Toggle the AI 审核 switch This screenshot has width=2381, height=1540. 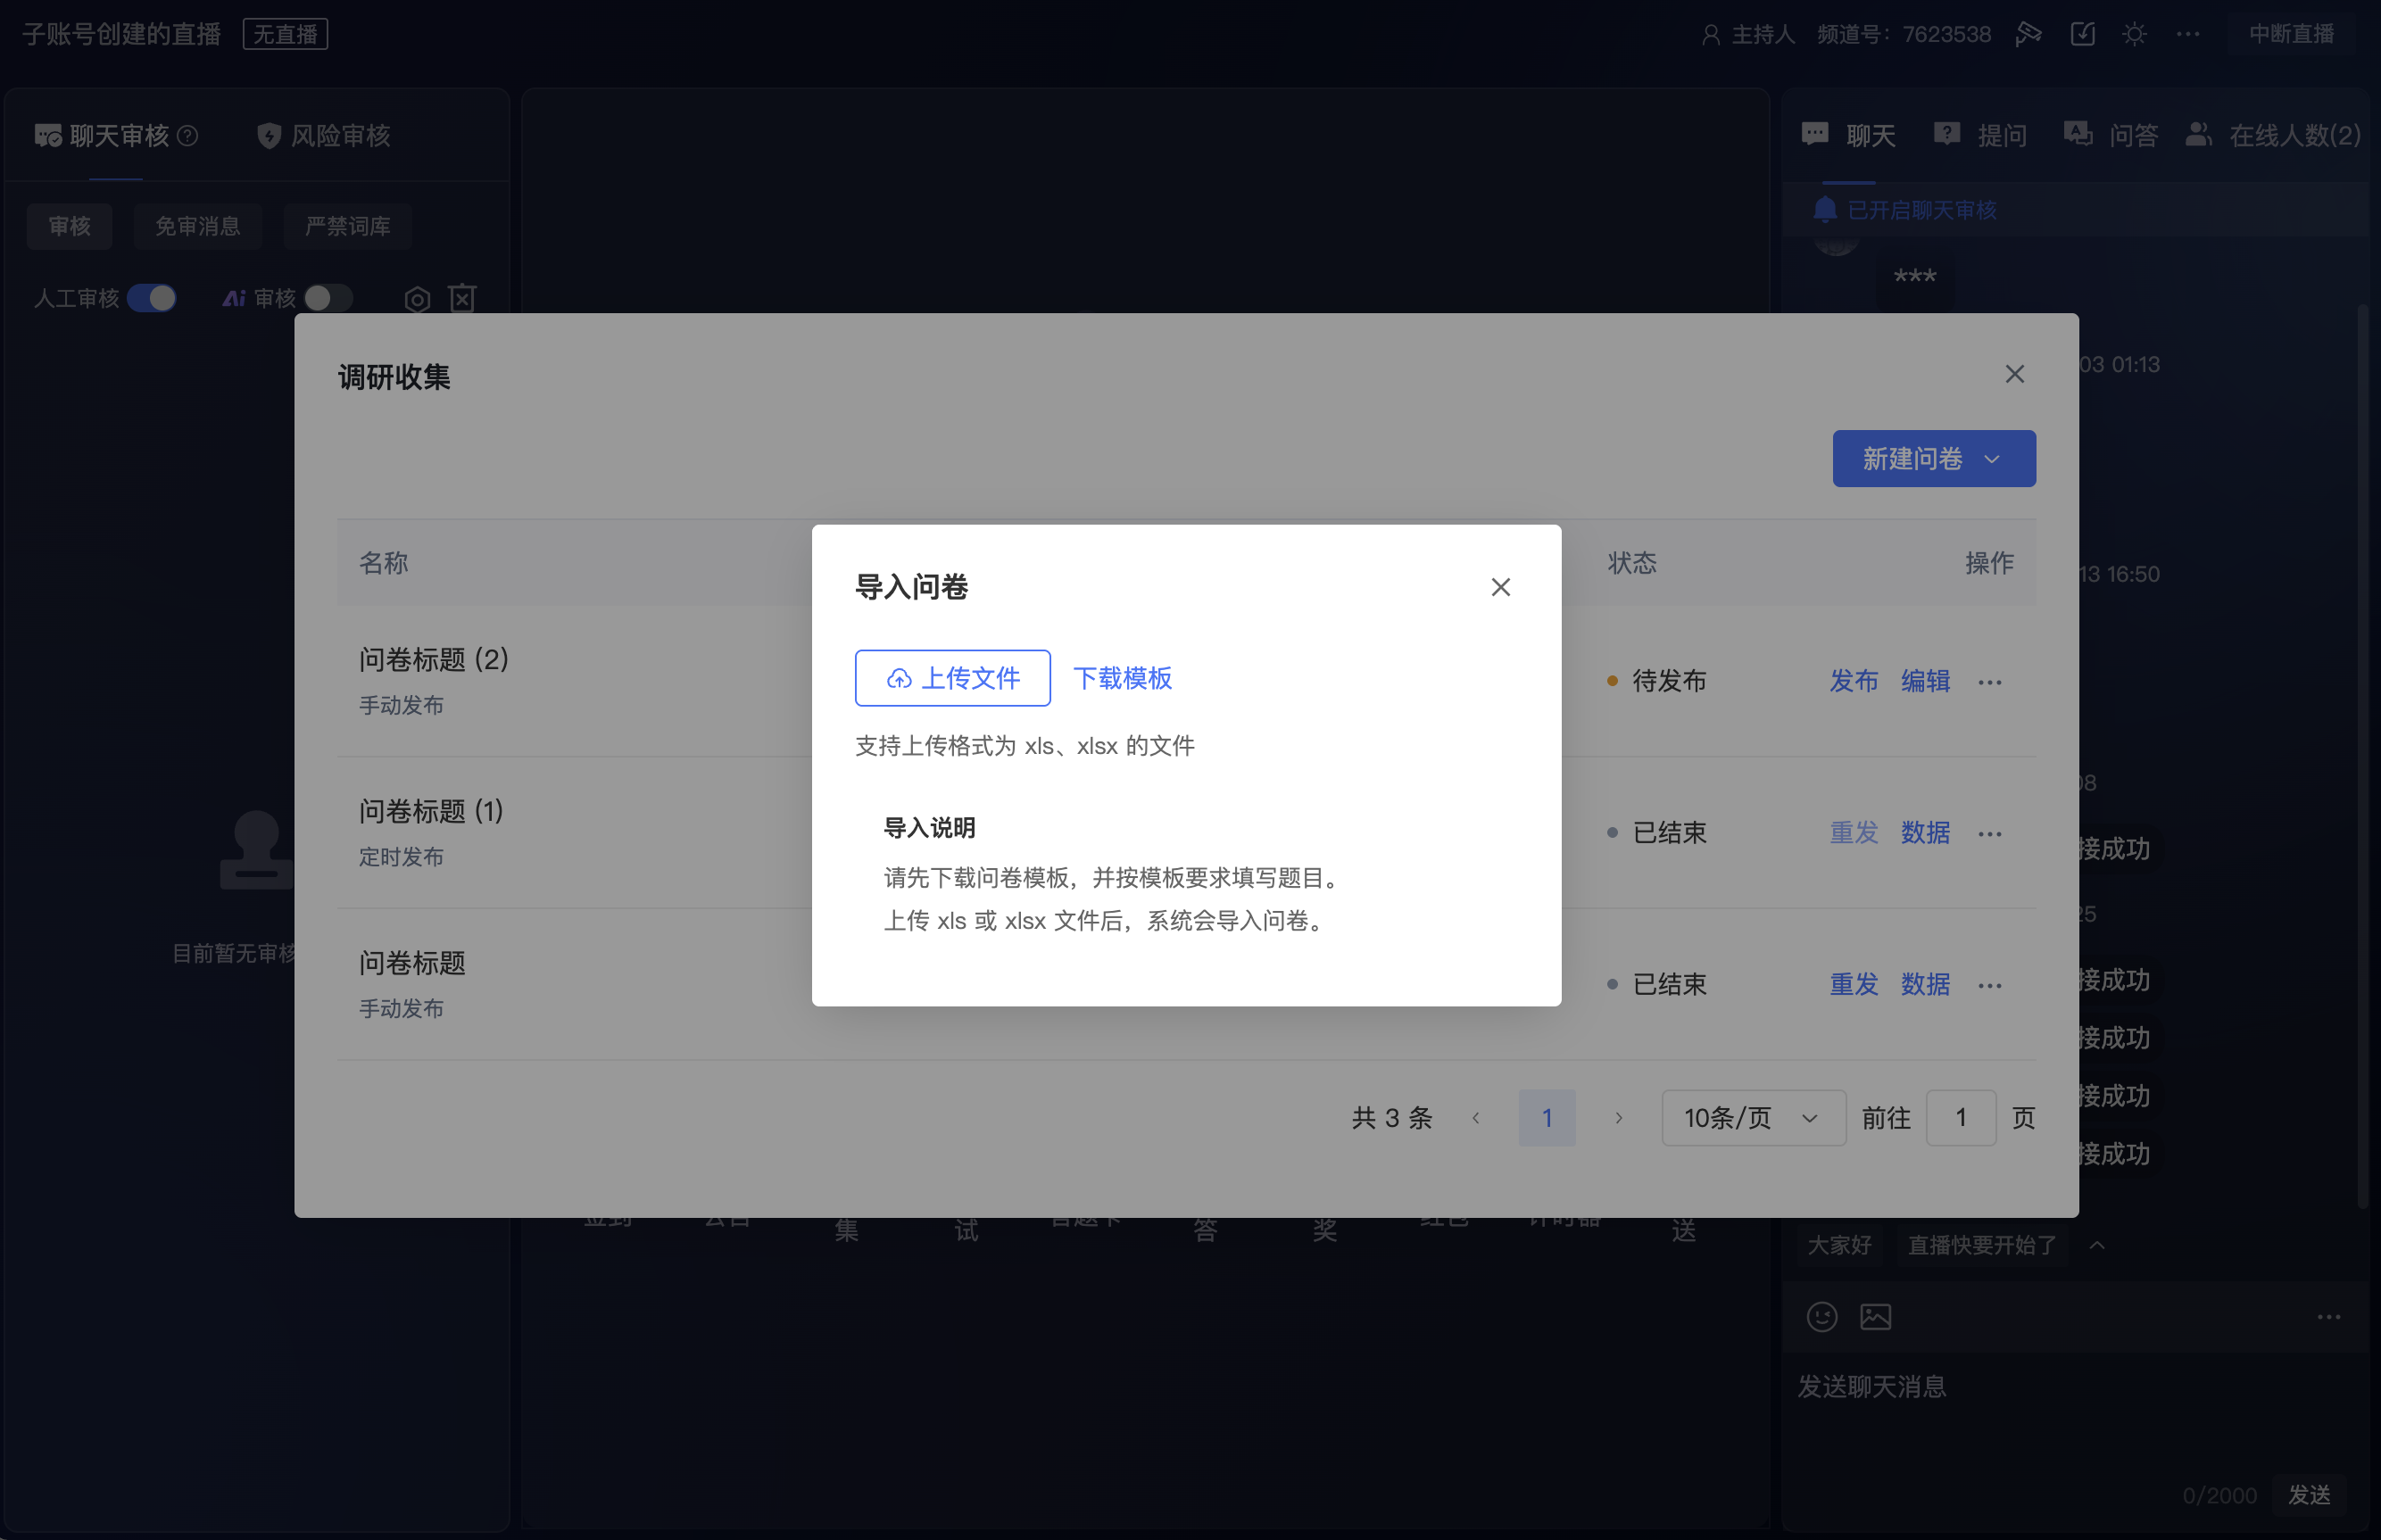click(x=328, y=298)
